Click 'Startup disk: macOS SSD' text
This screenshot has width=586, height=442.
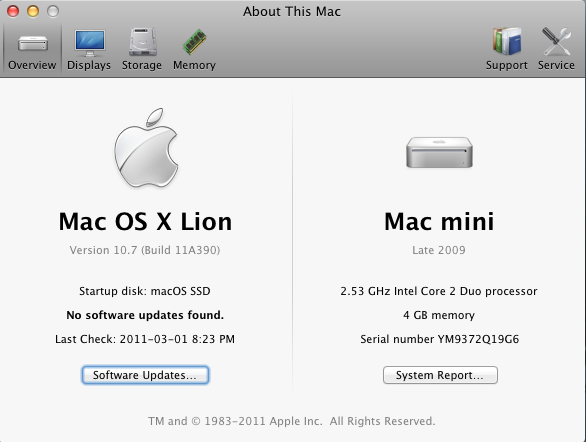click(145, 291)
